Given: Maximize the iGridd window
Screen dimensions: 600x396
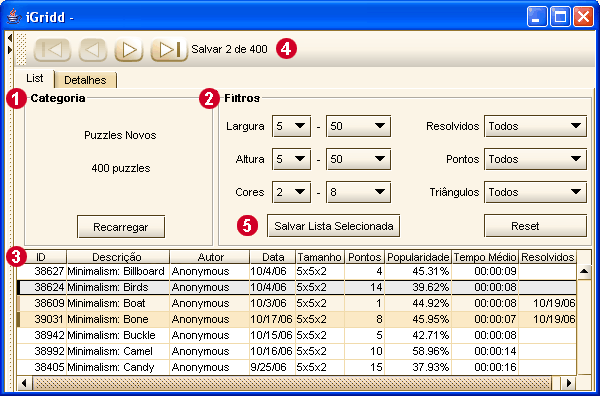Looking at the screenshot, I should coord(560,17).
